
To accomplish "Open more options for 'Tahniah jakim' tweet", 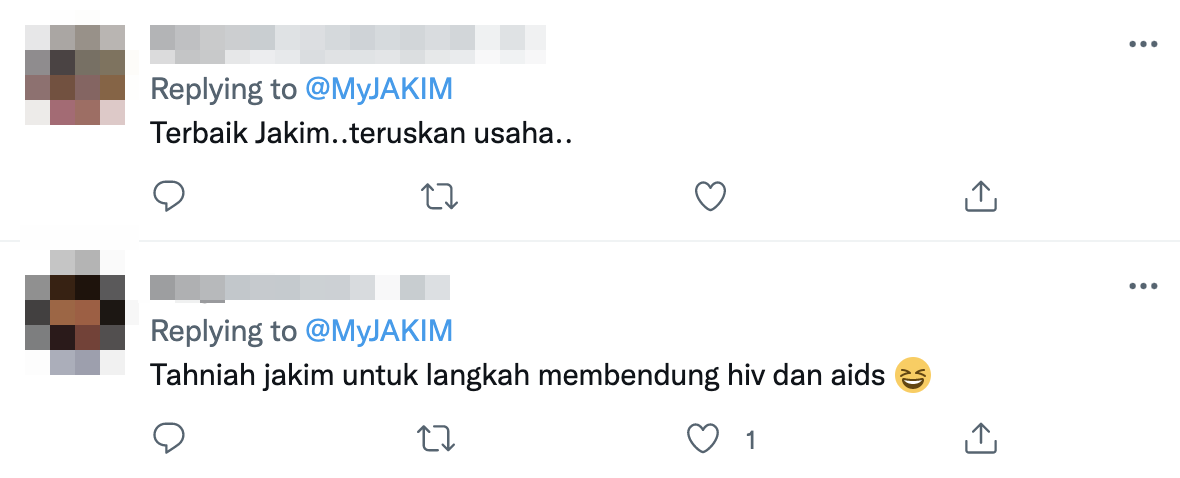I will pos(1143,287).
